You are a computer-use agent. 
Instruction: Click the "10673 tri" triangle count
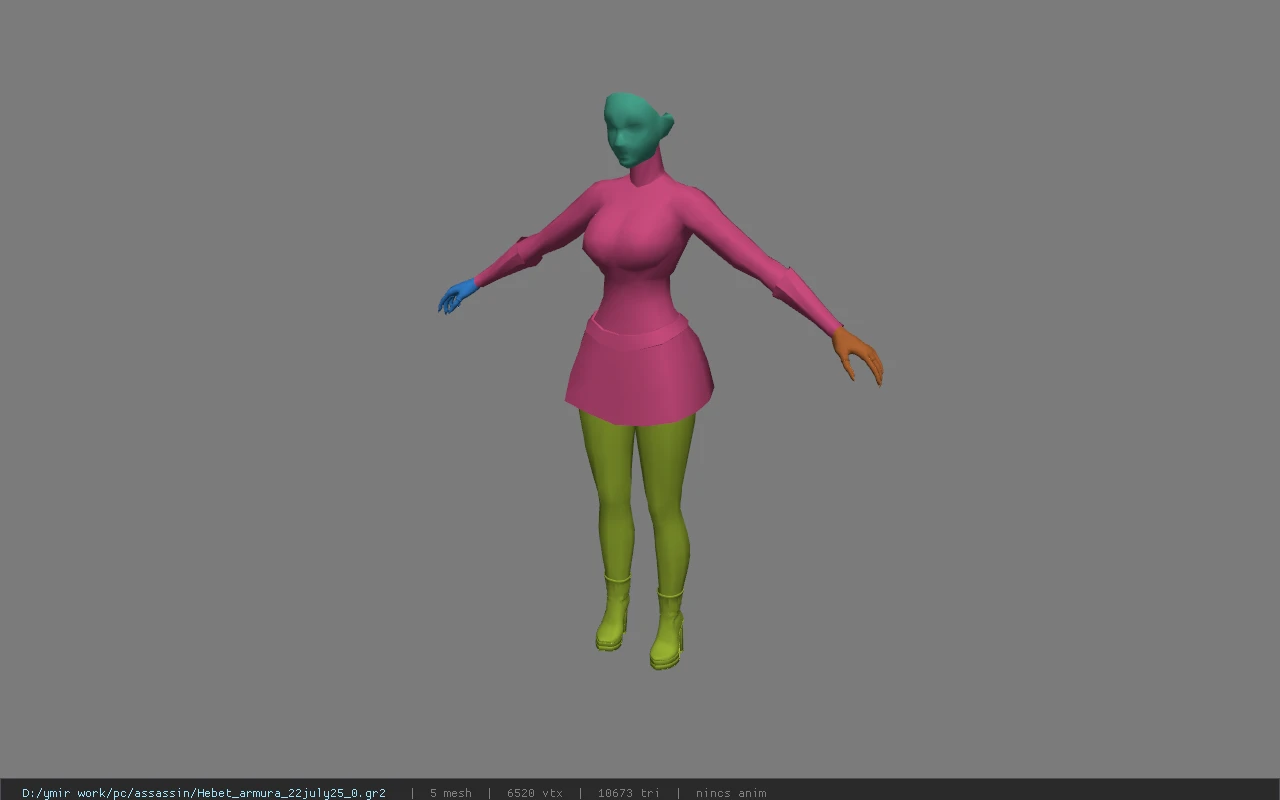629,793
